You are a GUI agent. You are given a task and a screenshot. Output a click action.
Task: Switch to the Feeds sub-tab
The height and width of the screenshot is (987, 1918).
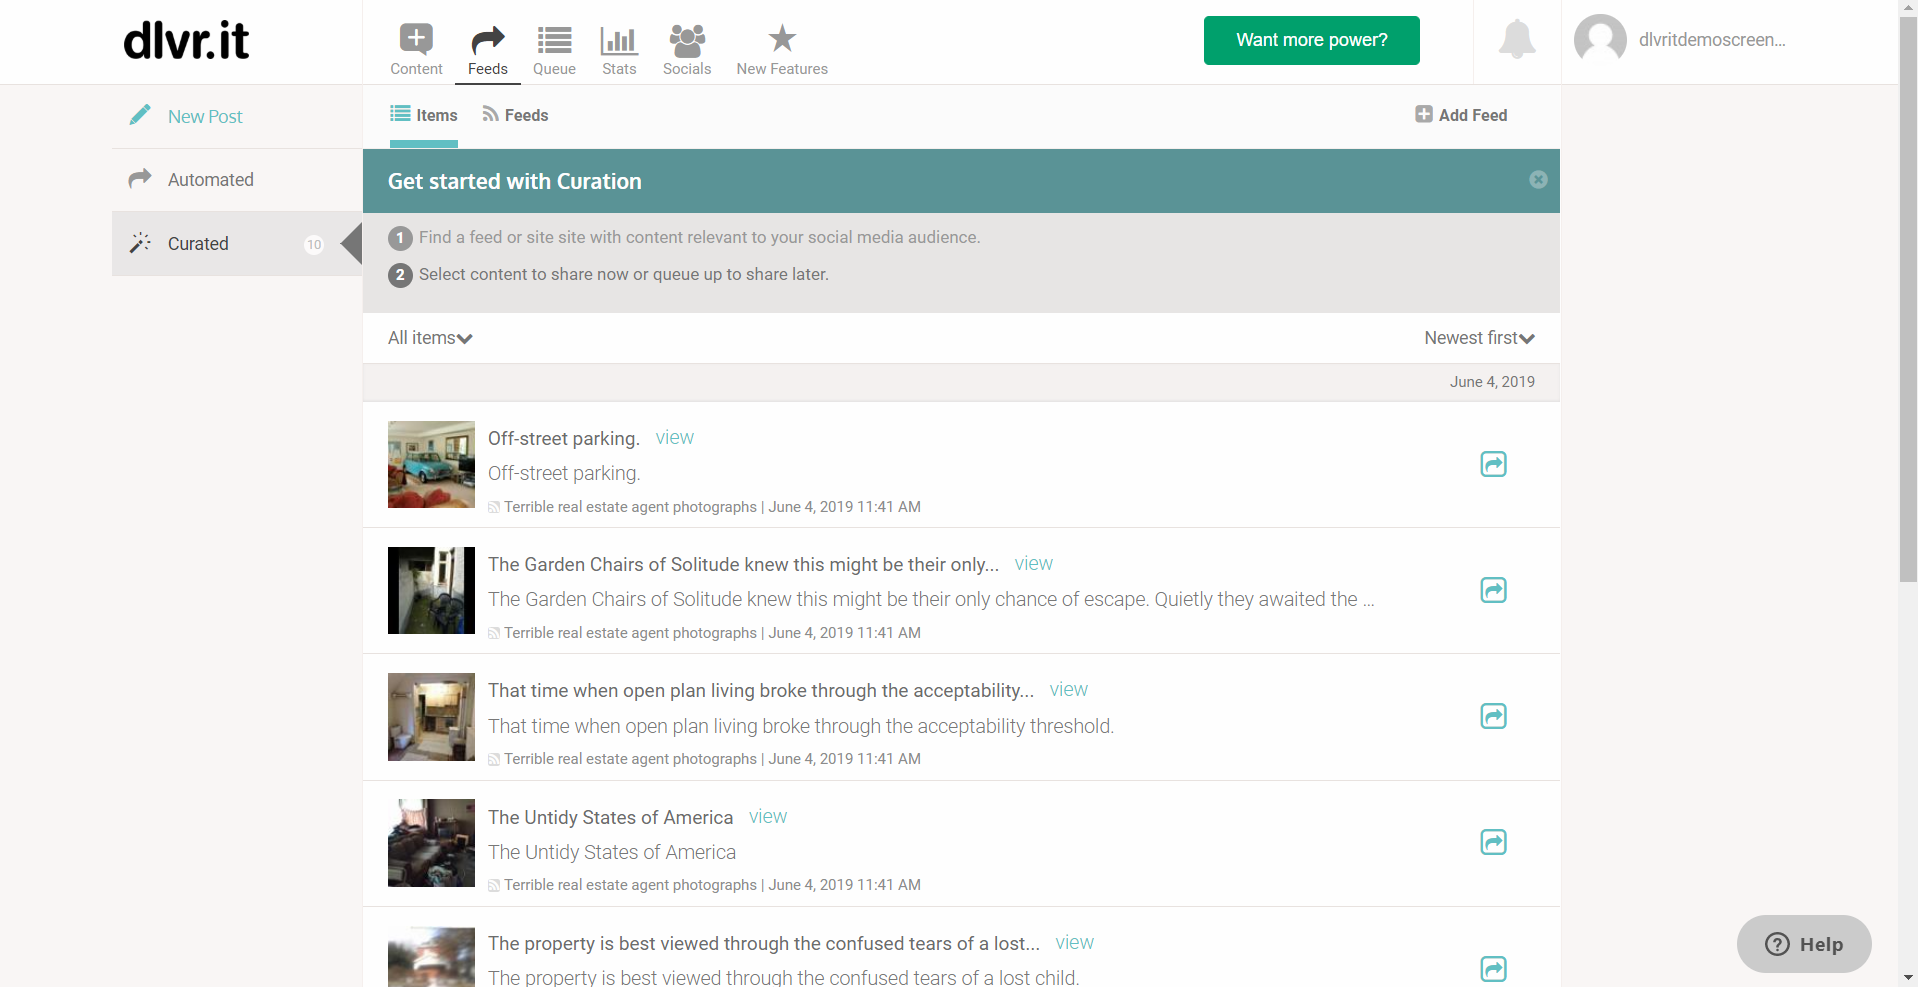515,115
